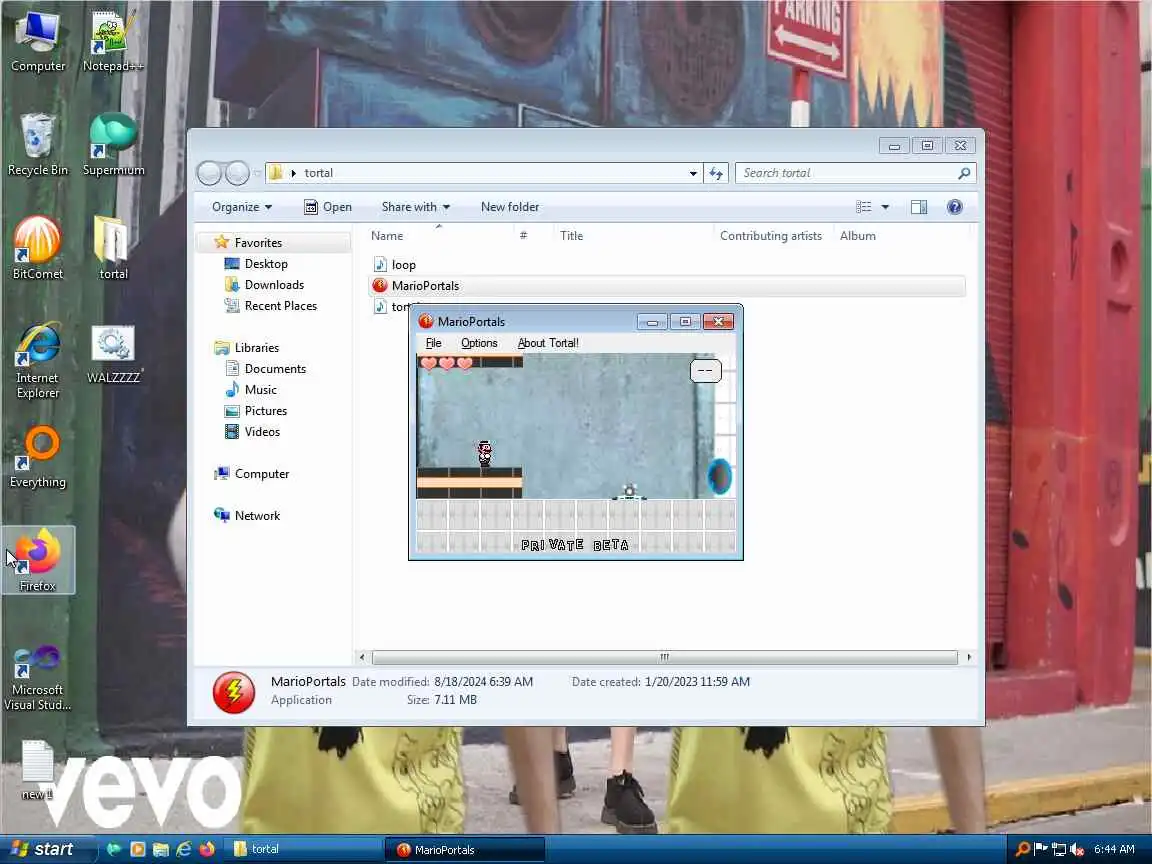Sort by the Album column header
This screenshot has height=864, width=1152.
857,236
